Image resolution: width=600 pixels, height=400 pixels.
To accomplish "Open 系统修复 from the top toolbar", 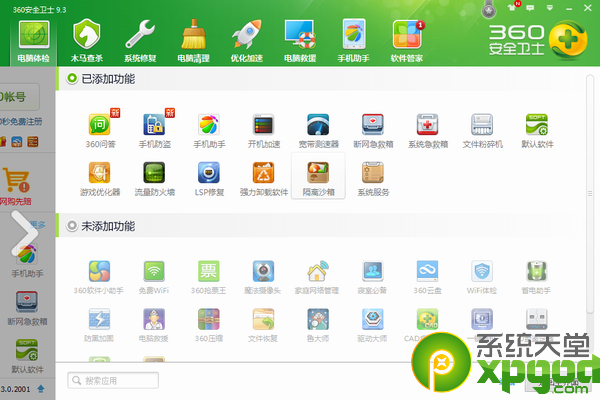I will [x=140, y=41].
